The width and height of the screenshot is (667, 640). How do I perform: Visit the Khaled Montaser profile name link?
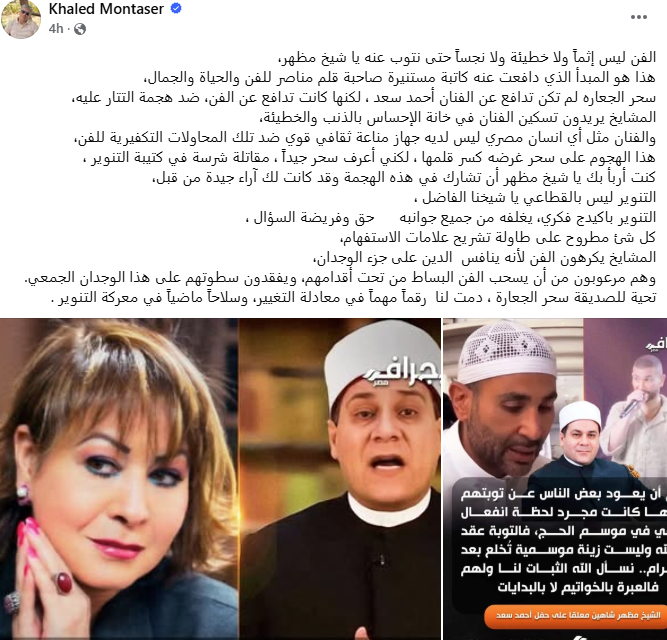pyautogui.click(x=106, y=9)
